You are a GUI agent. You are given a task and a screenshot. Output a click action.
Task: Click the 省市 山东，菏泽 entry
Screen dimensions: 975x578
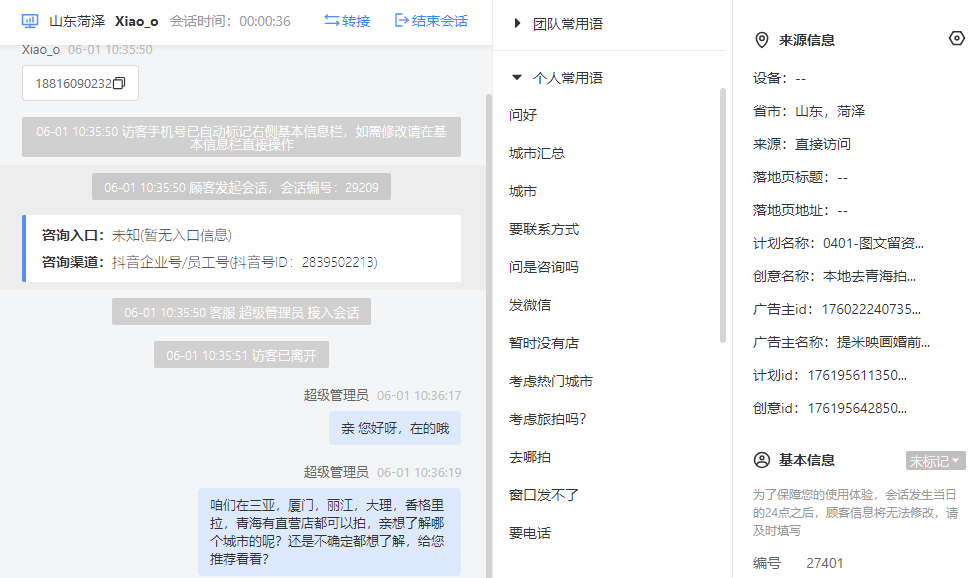click(x=809, y=111)
